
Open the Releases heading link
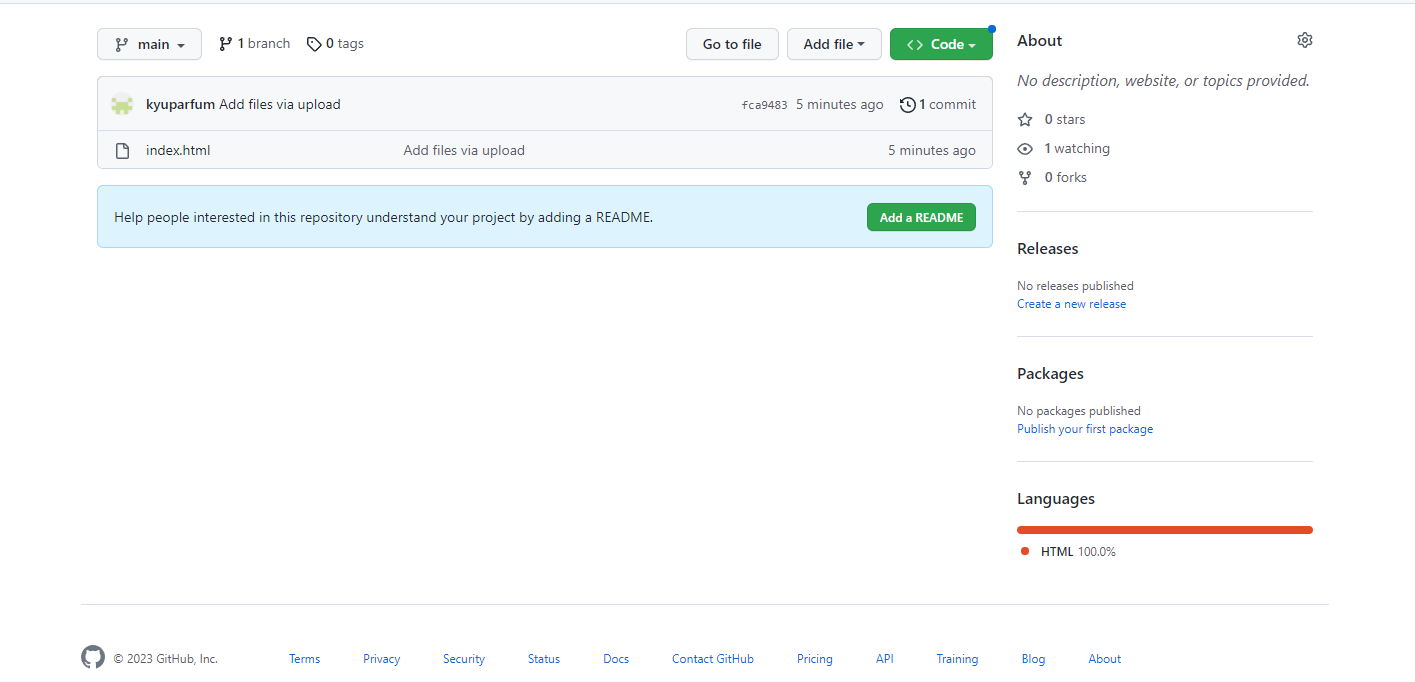pos(1048,248)
